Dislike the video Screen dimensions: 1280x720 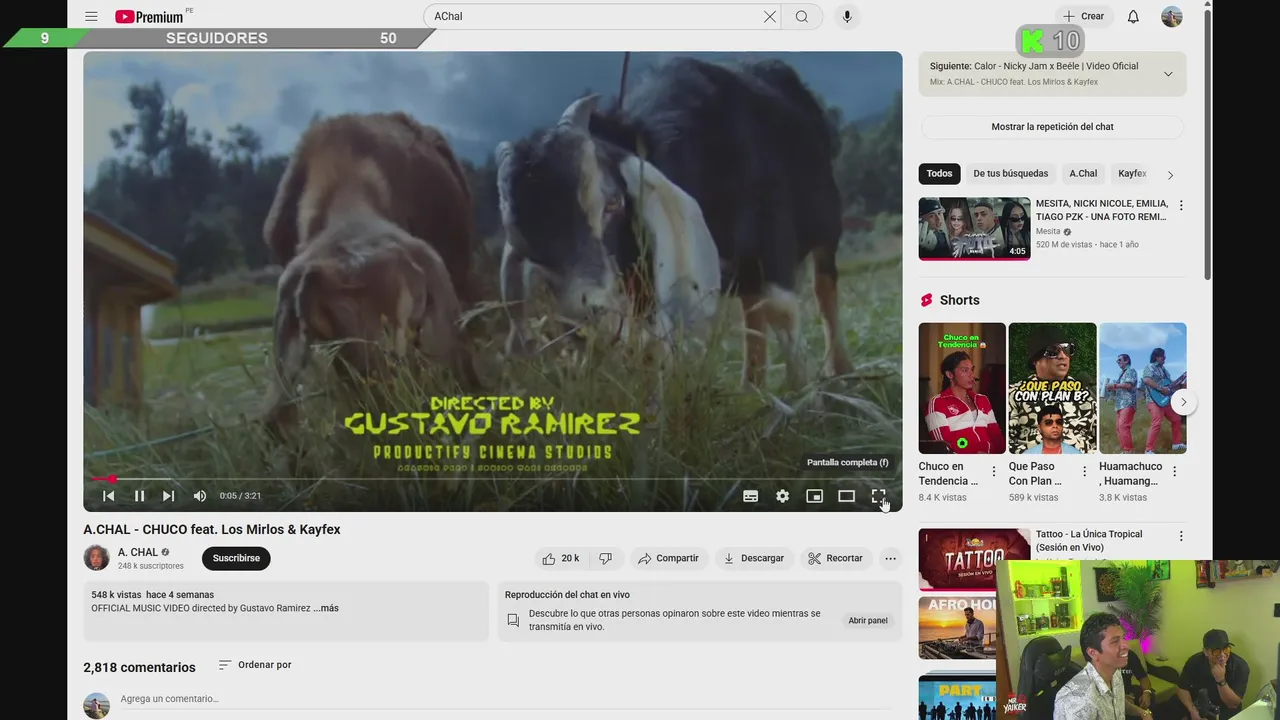coord(605,558)
